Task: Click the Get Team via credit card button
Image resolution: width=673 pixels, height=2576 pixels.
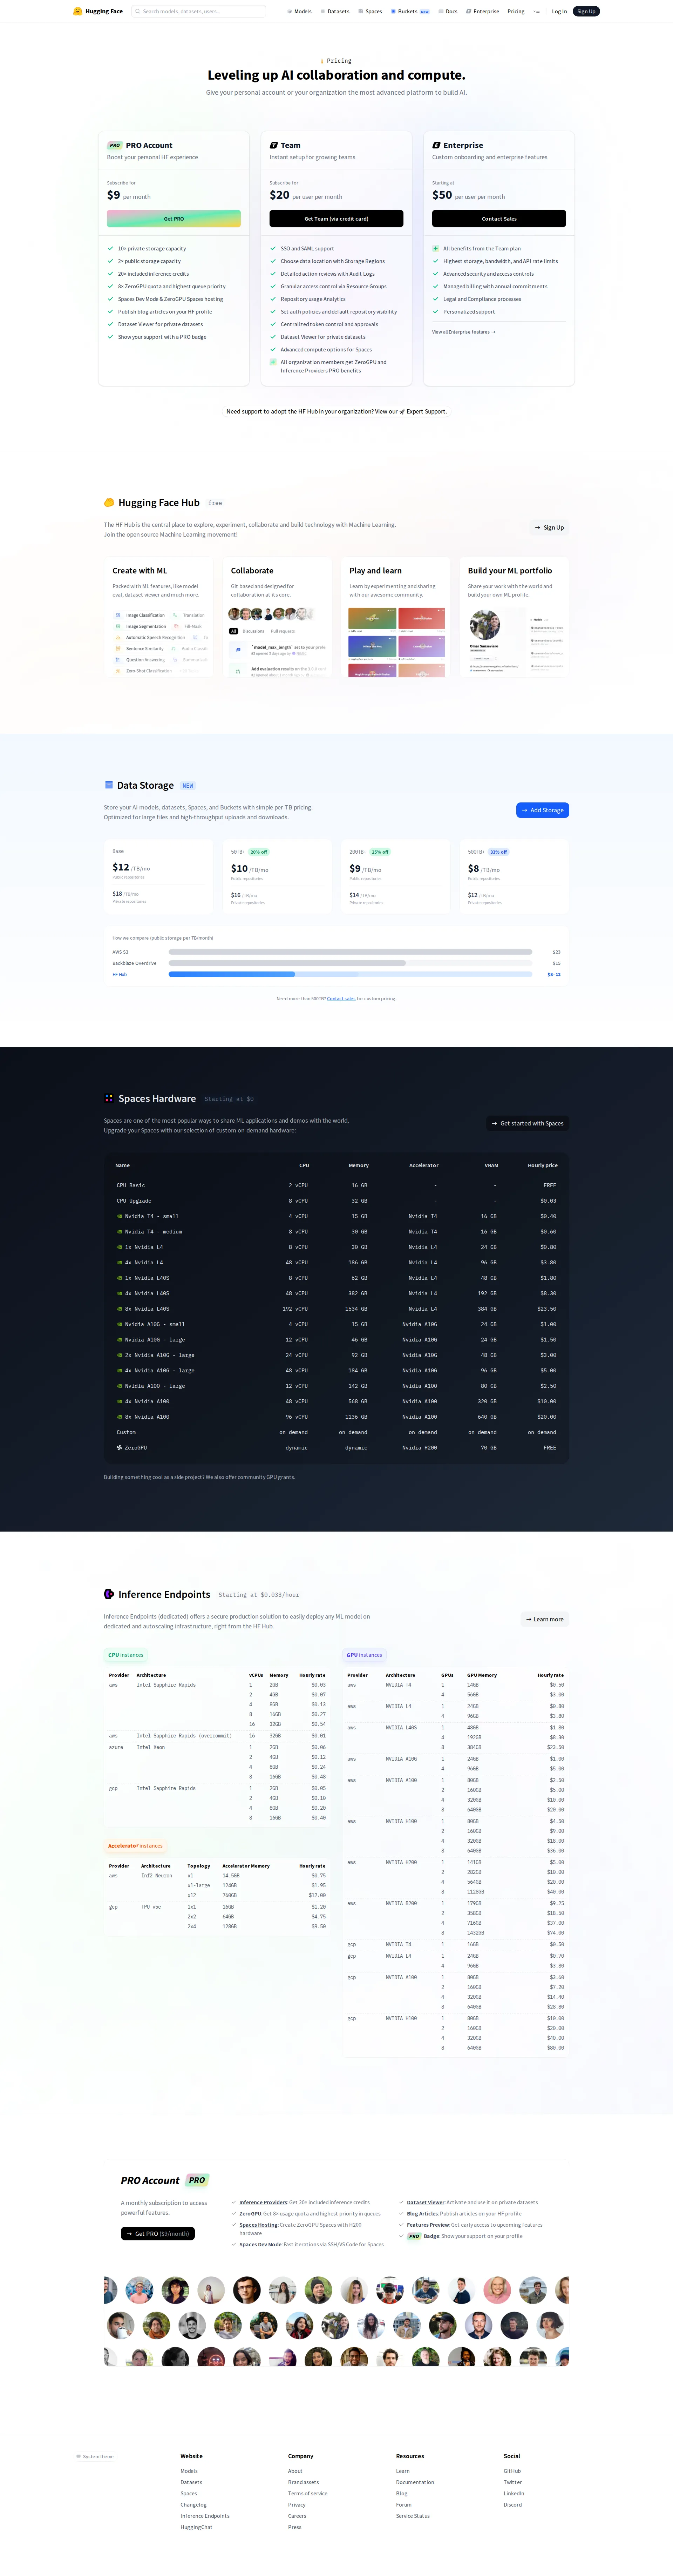Action: click(x=336, y=218)
